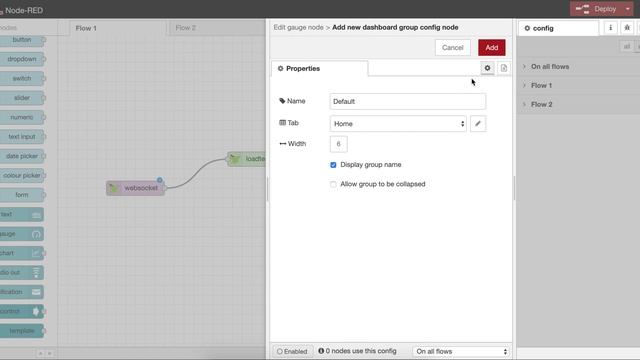This screenshot has height=360, width=640.
Task: Open the Deploy options dropdown arrow
Action: click(628, 9)
